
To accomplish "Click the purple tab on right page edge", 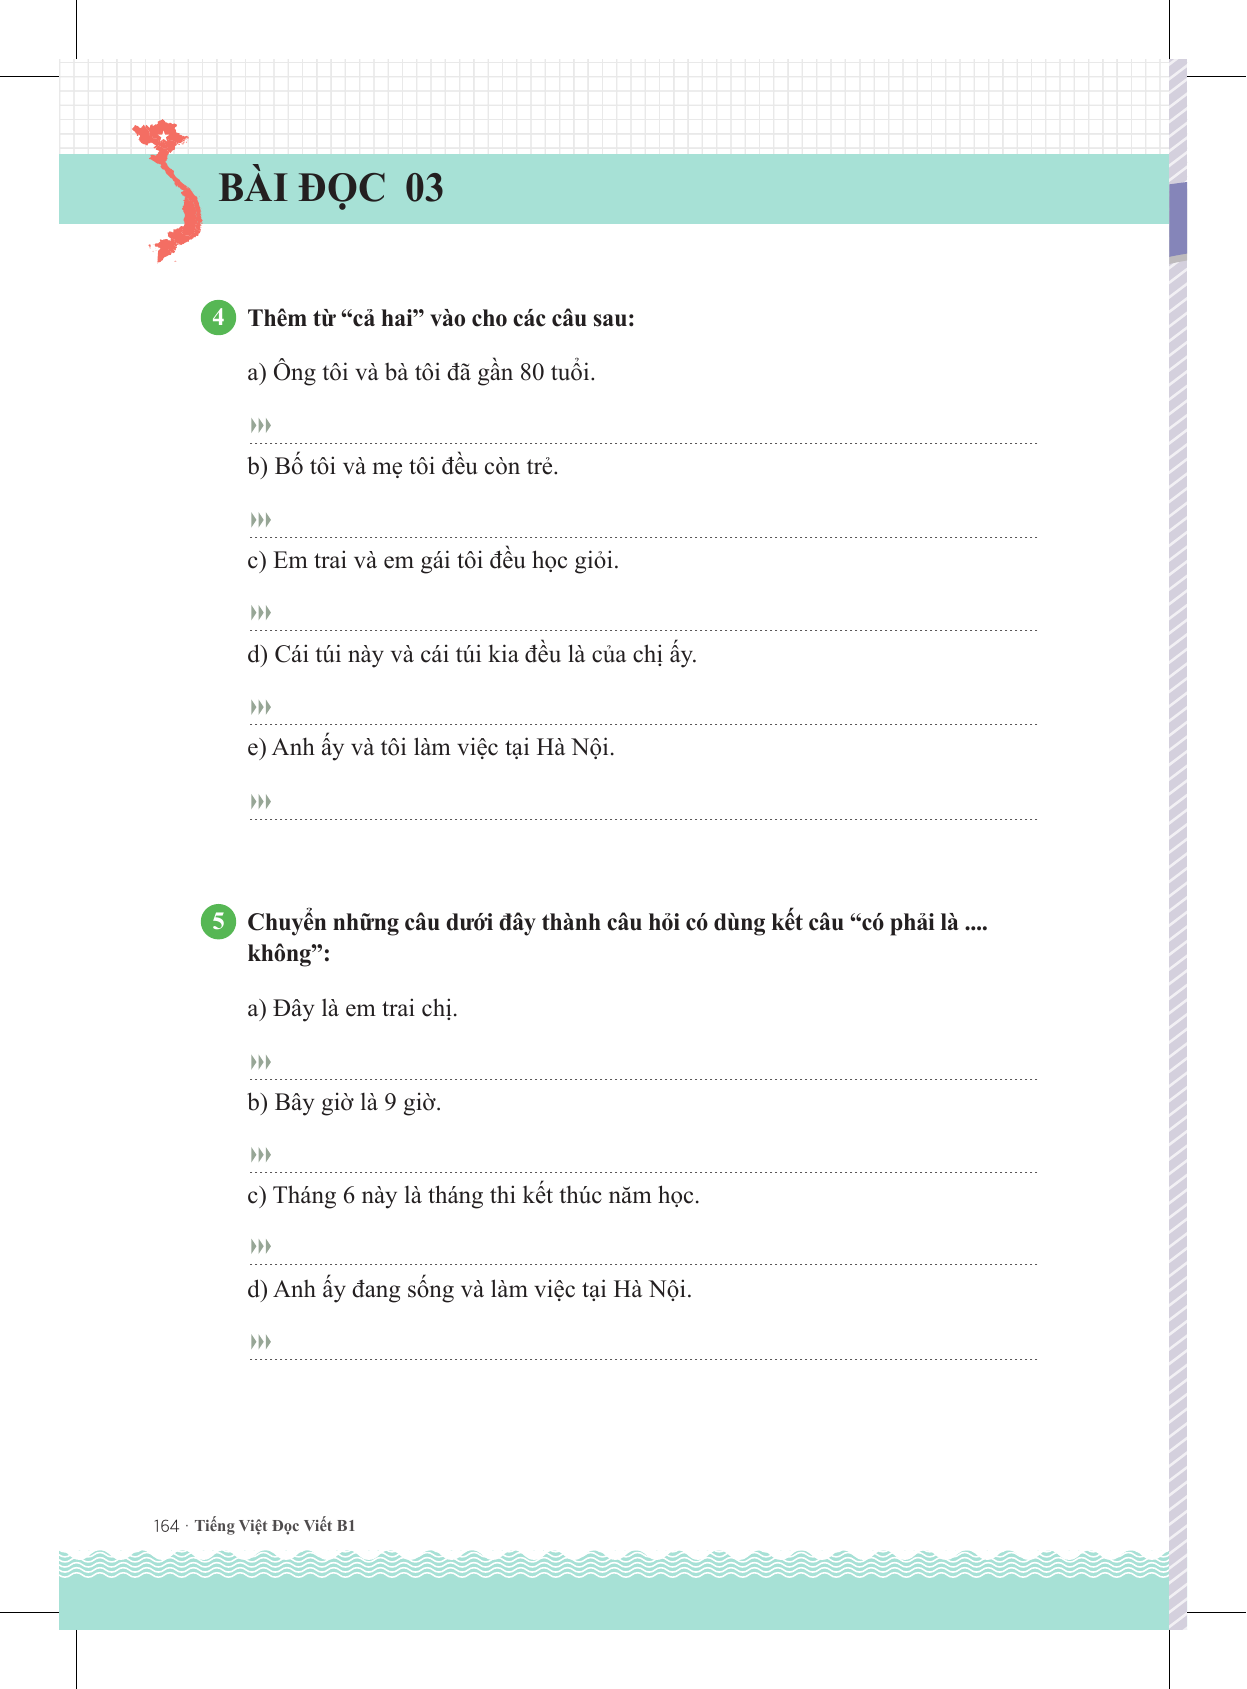I will (x=1178, y=220).
